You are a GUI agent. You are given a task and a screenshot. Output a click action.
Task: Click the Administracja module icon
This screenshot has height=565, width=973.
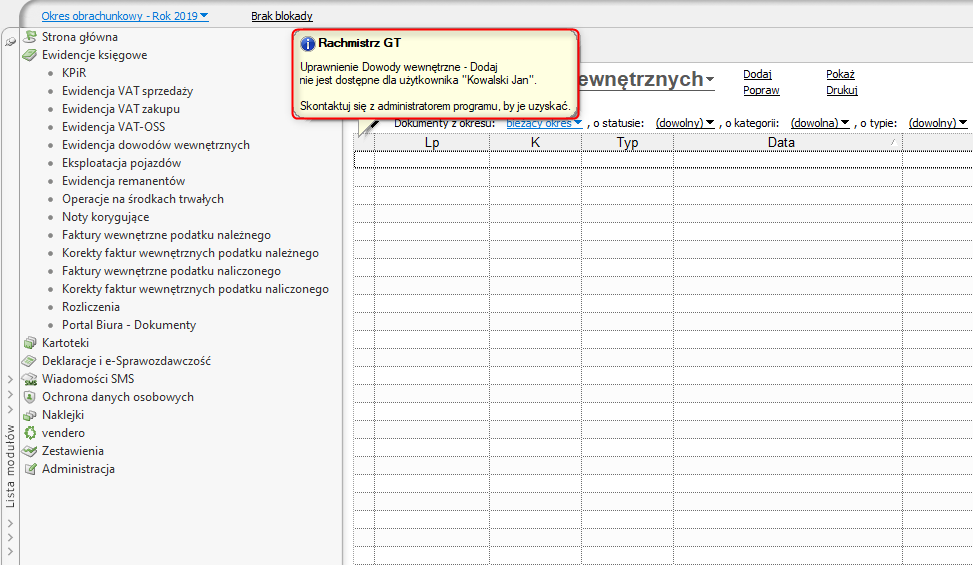[29, 468]
